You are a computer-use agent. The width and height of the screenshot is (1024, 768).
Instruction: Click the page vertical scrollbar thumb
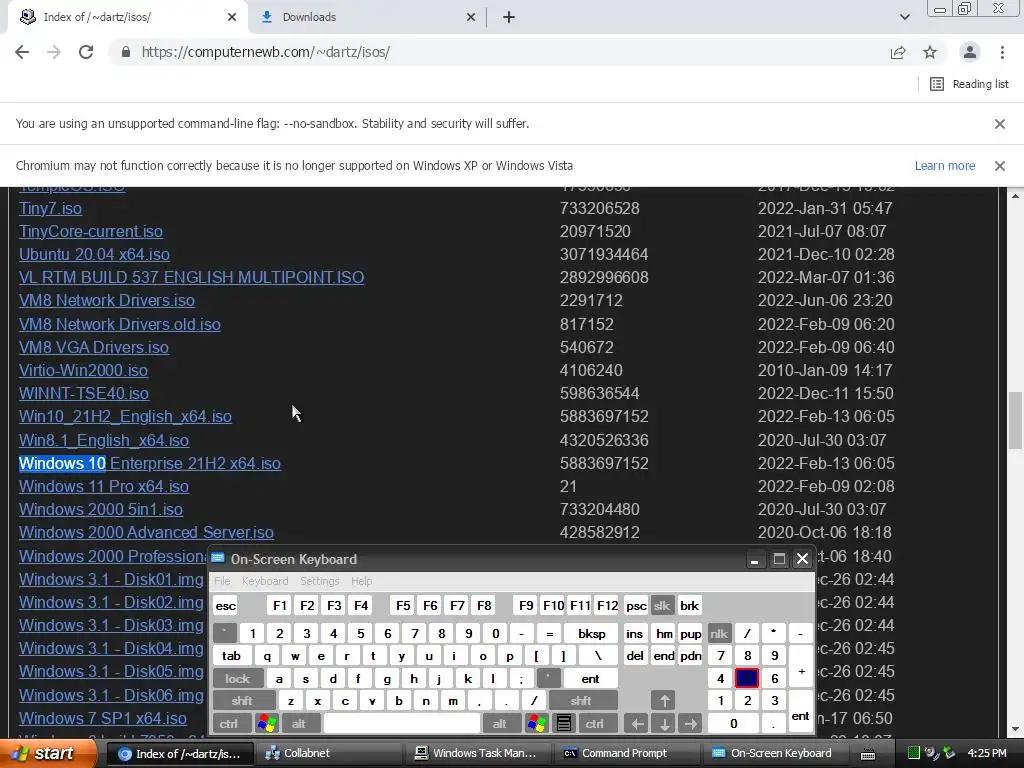1015,421
